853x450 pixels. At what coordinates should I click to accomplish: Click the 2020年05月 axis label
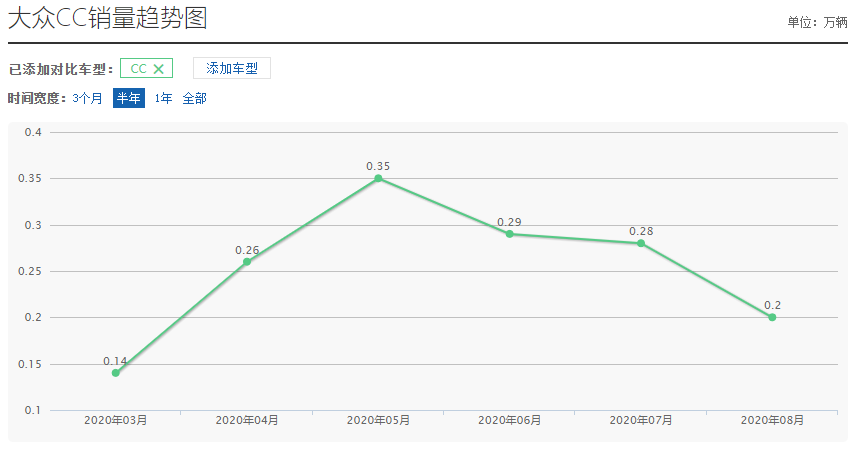(x=378, y=420)
